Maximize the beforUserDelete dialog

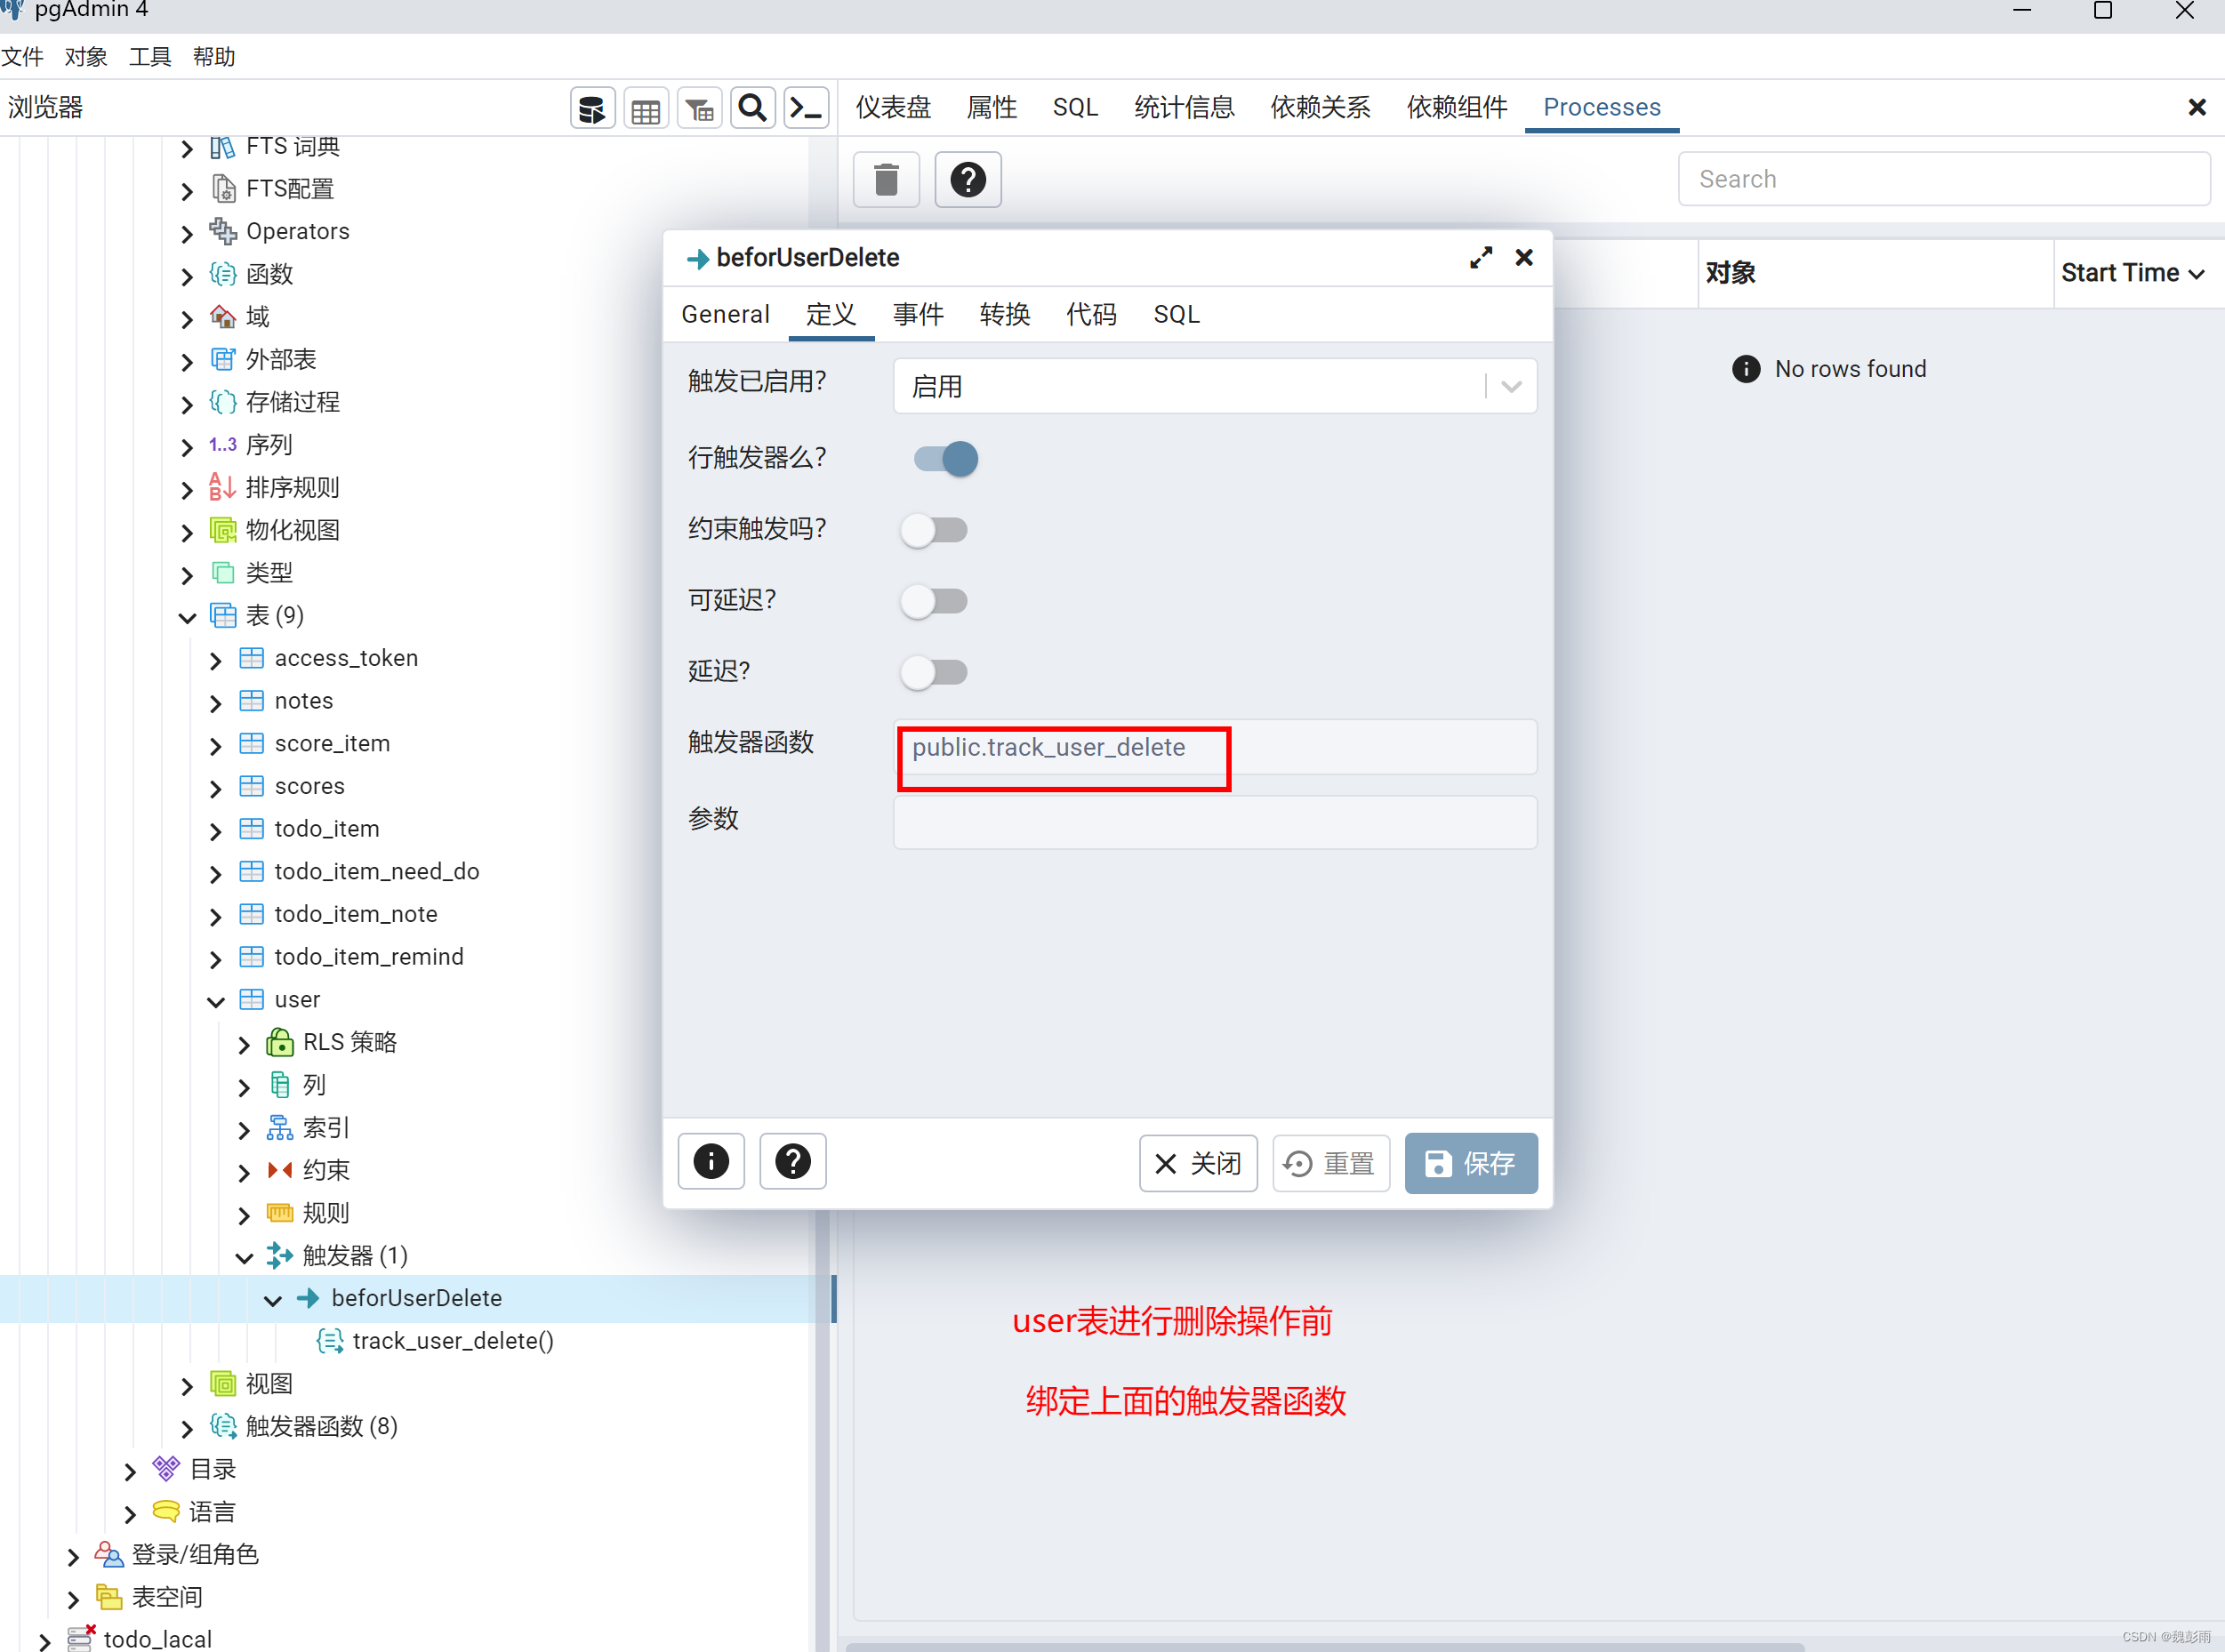pos(1481,258)
